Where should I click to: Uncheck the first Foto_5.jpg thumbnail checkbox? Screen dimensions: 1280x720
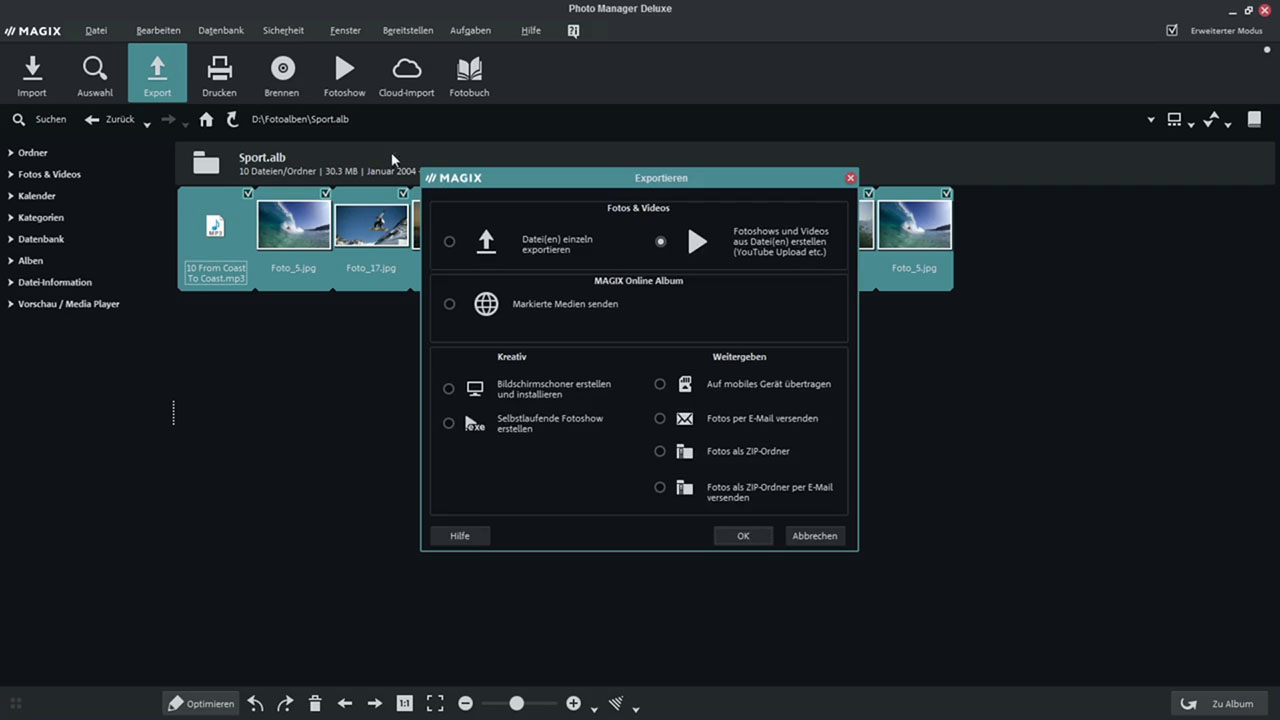point(325,193)
